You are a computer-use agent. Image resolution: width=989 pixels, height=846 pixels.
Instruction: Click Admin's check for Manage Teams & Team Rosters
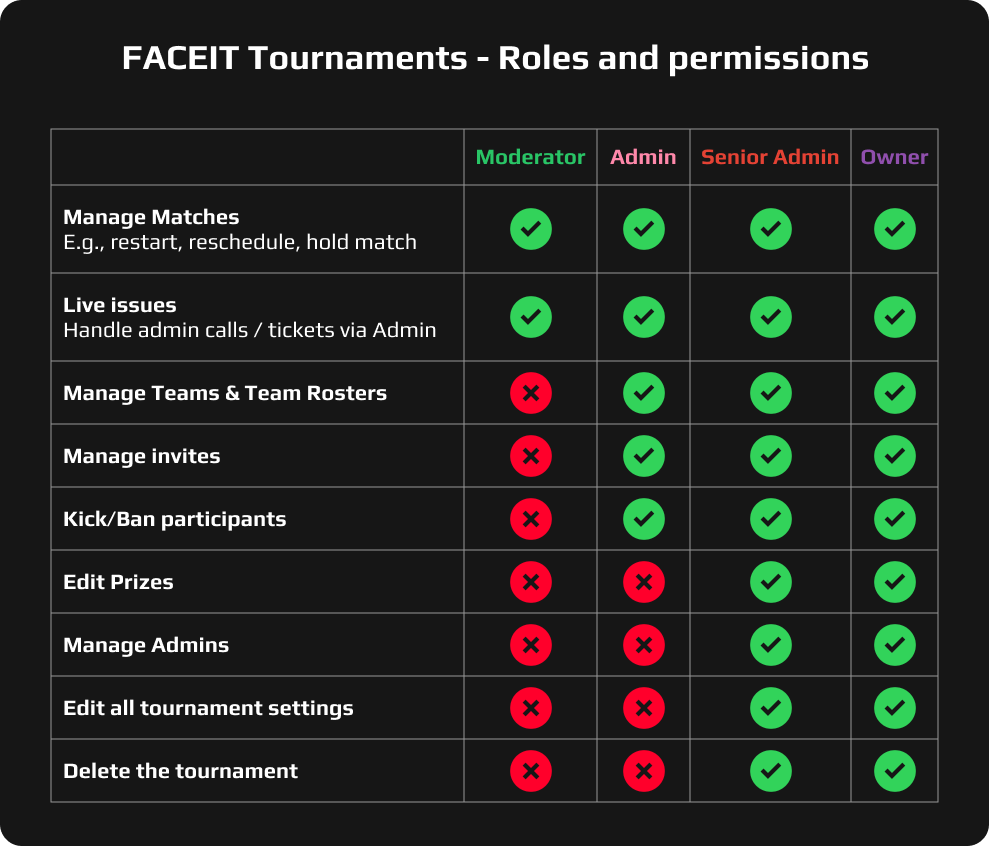(643, 393)
